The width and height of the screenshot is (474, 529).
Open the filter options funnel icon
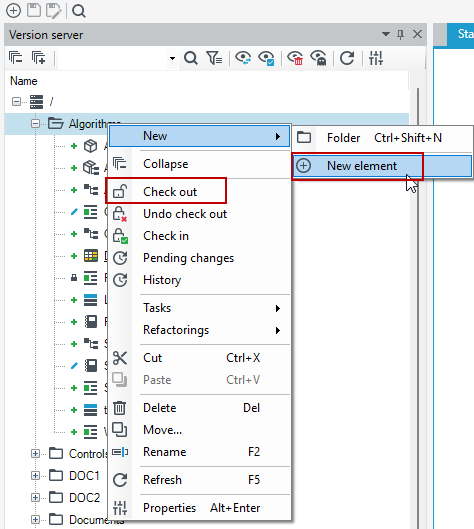point(214,58)
